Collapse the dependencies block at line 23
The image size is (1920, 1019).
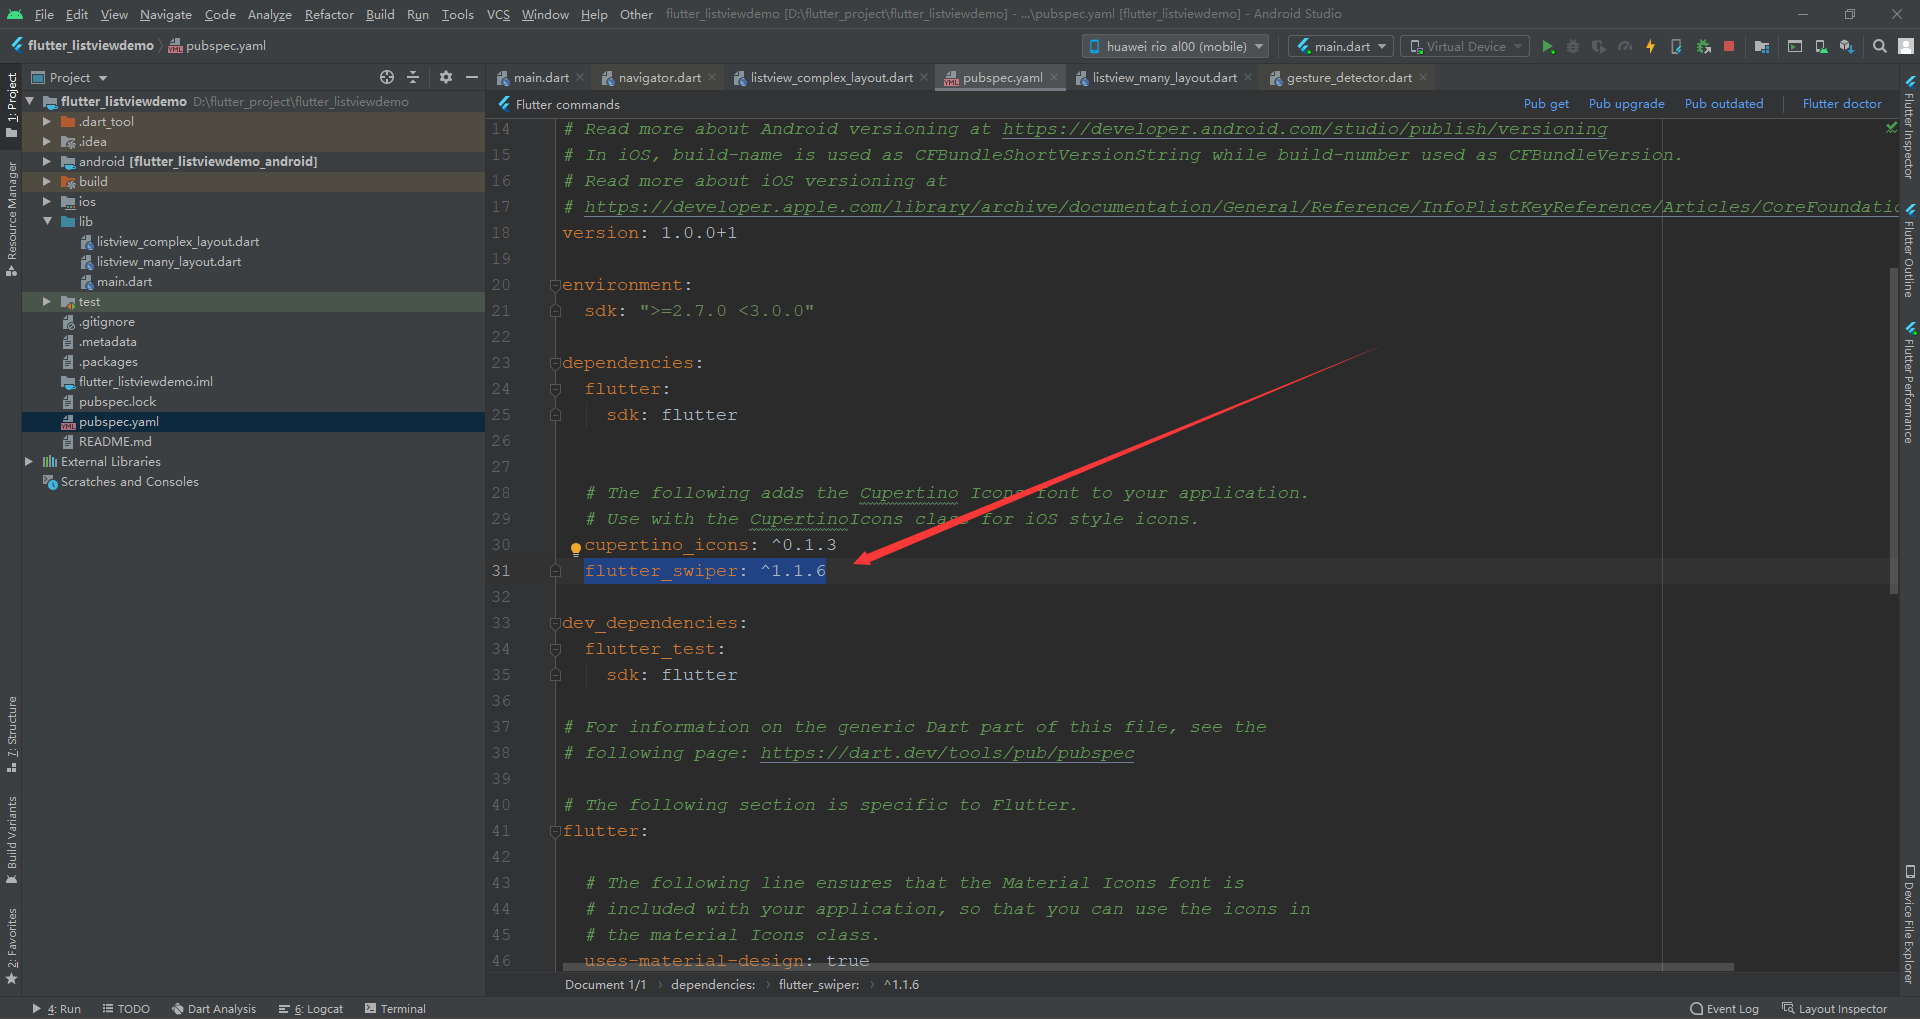[x=555, y=363]
